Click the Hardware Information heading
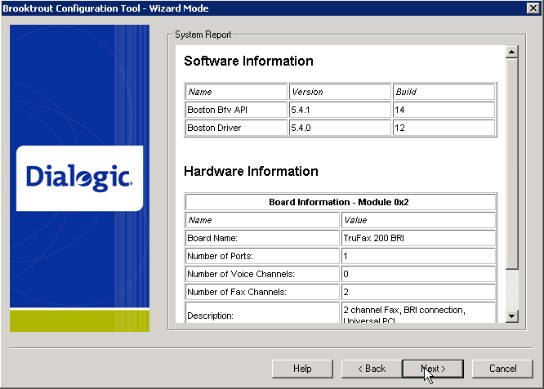Viewport: 544px width, 389px height. click(251, 171)
